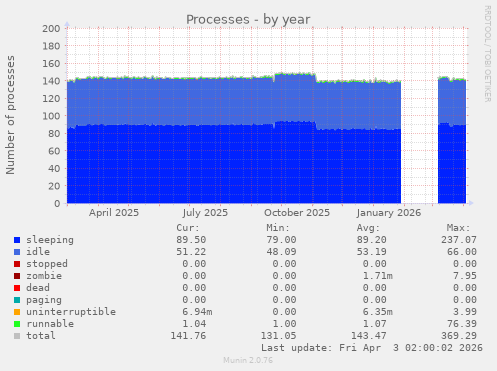497x371 pixels.
Task: Click runnable current value 1.04
Action: [x=194, y=324]
